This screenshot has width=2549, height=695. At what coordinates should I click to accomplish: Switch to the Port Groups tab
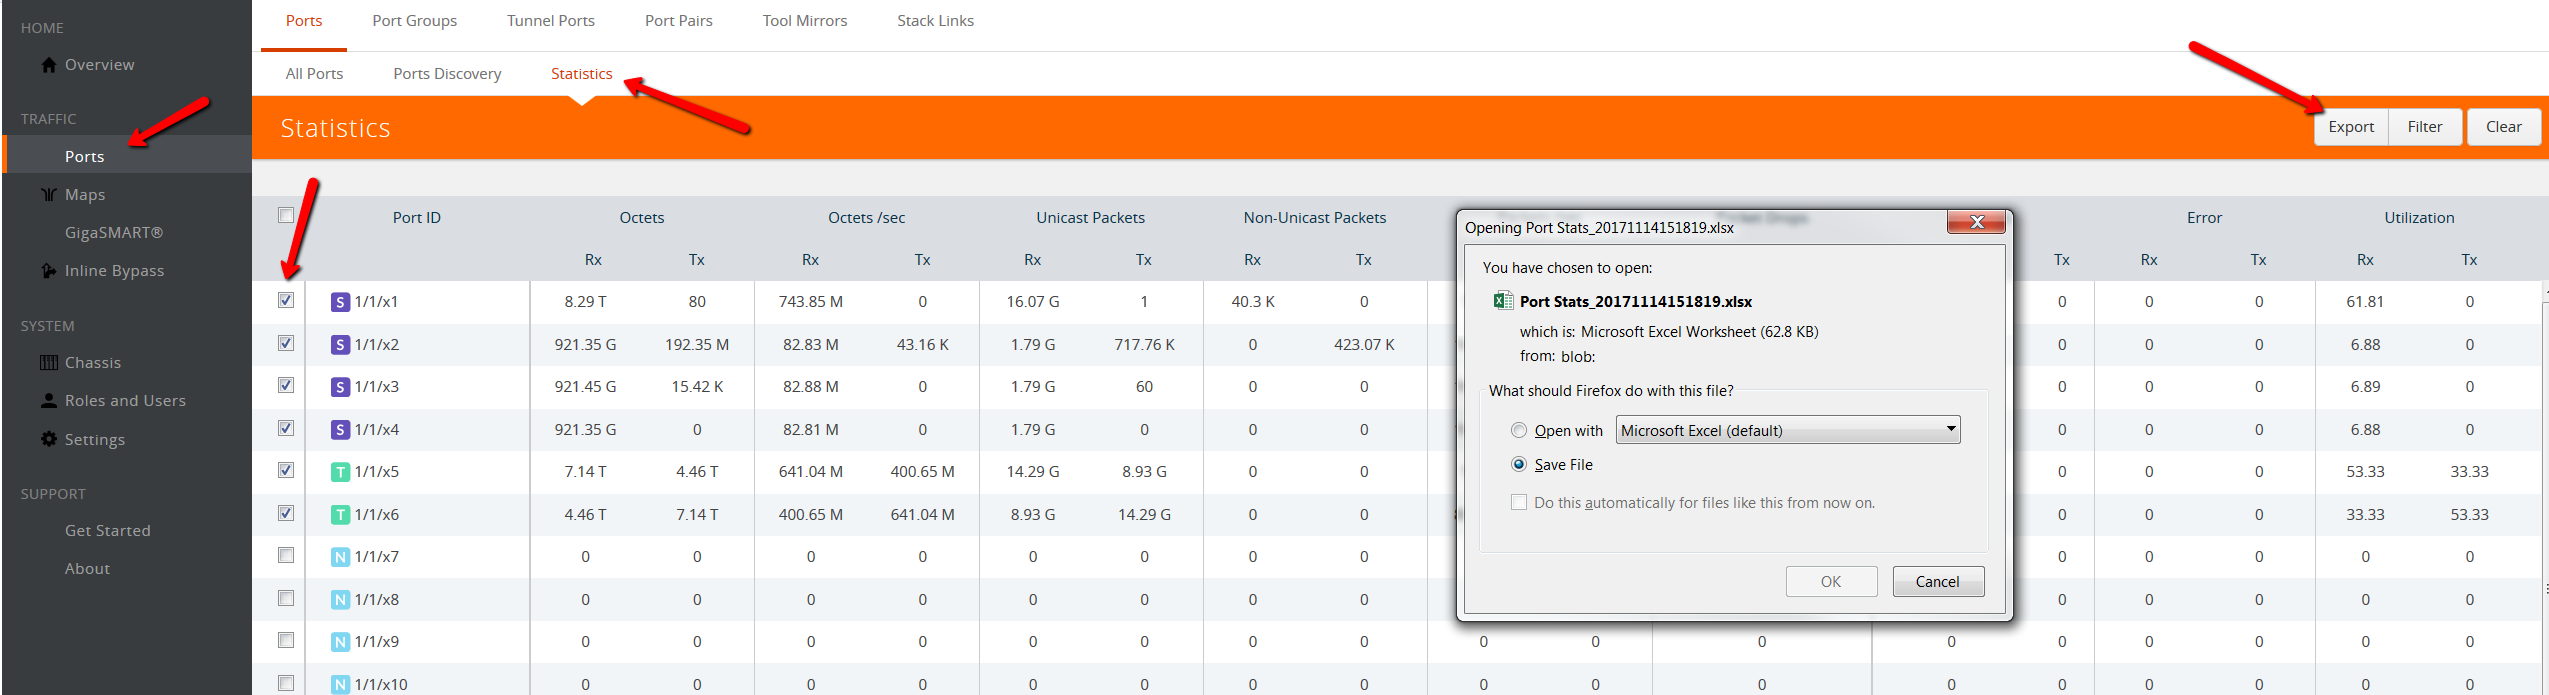tap(414, 21)
